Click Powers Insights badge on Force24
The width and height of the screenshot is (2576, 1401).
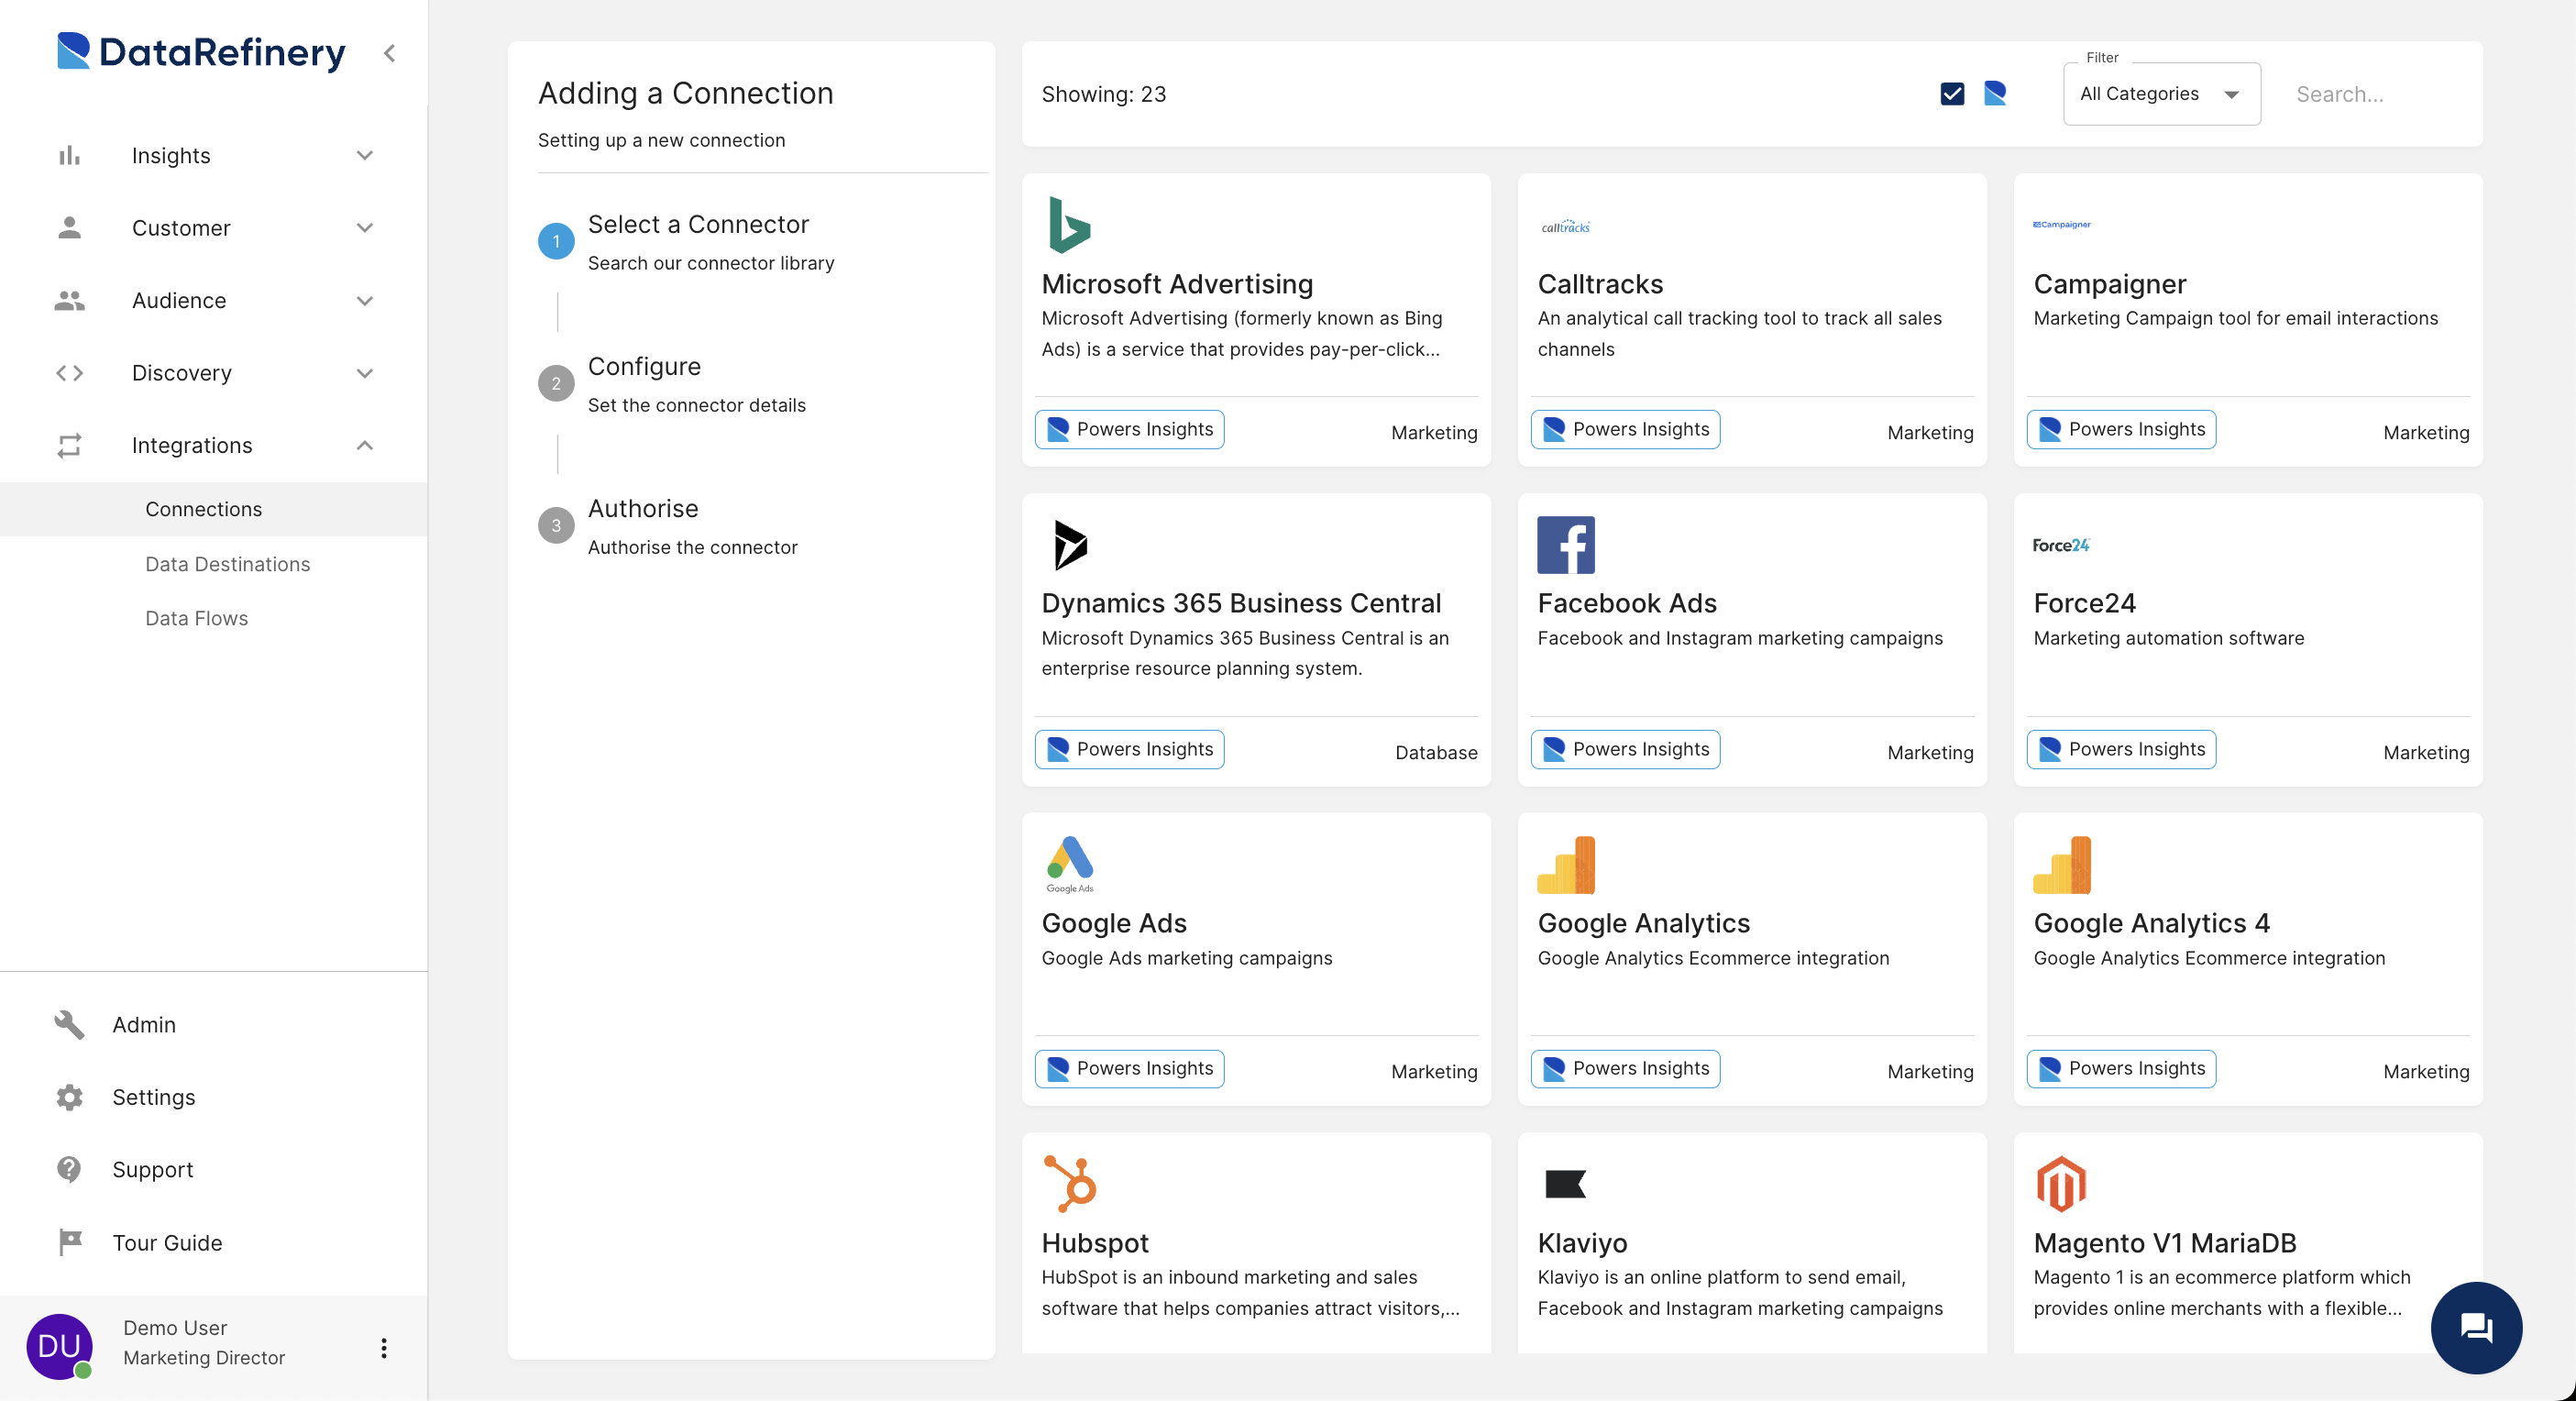(2121, 749)
